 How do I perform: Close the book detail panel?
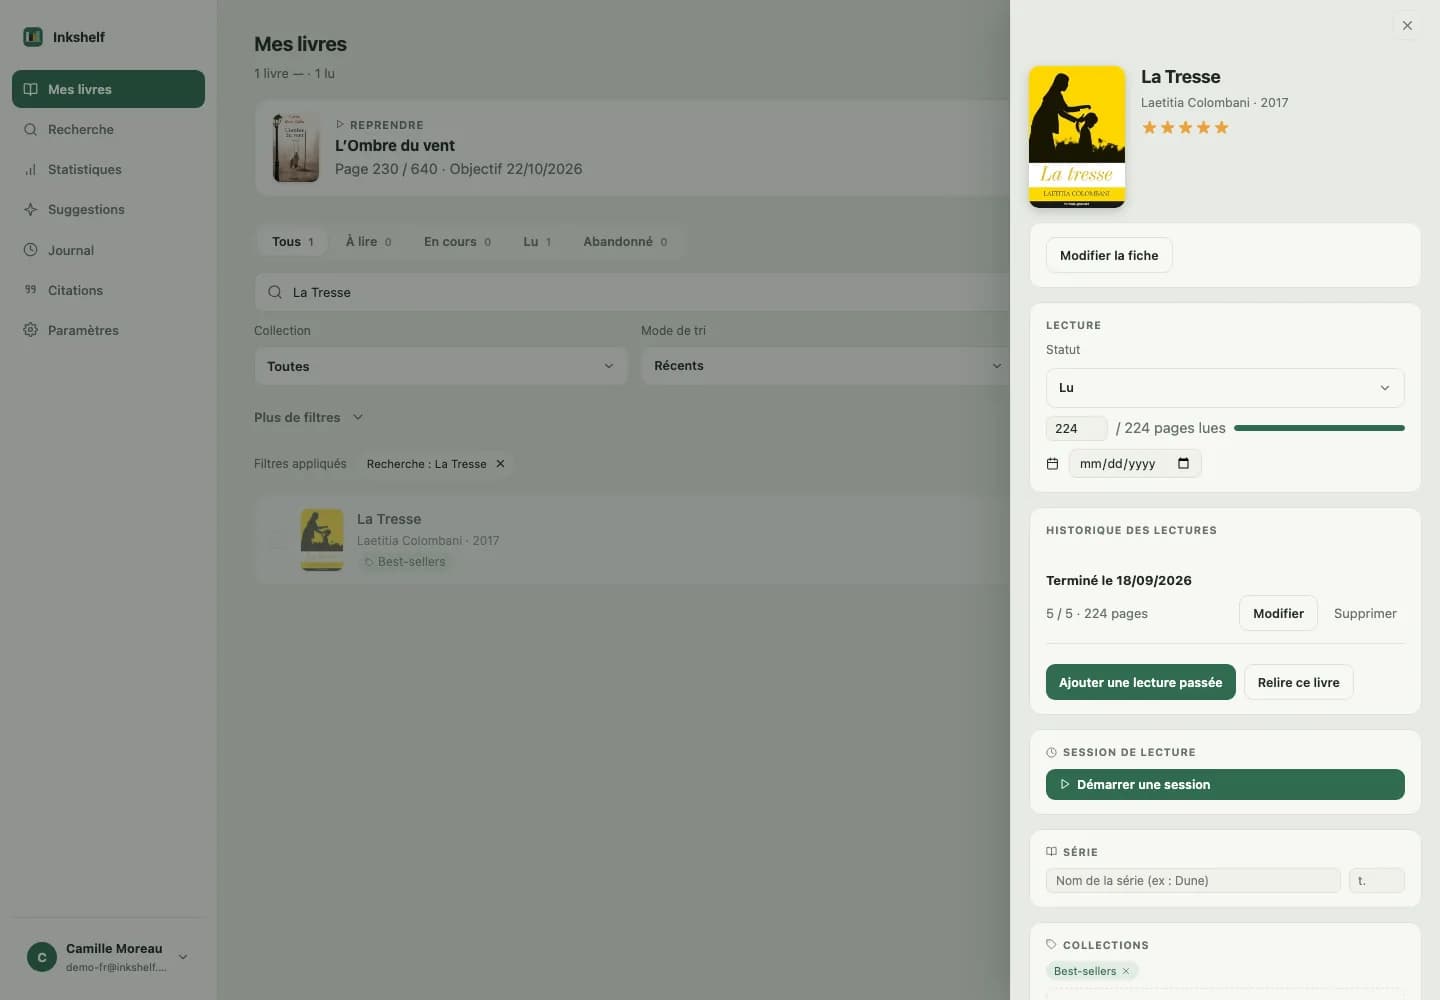point(1407,26)
